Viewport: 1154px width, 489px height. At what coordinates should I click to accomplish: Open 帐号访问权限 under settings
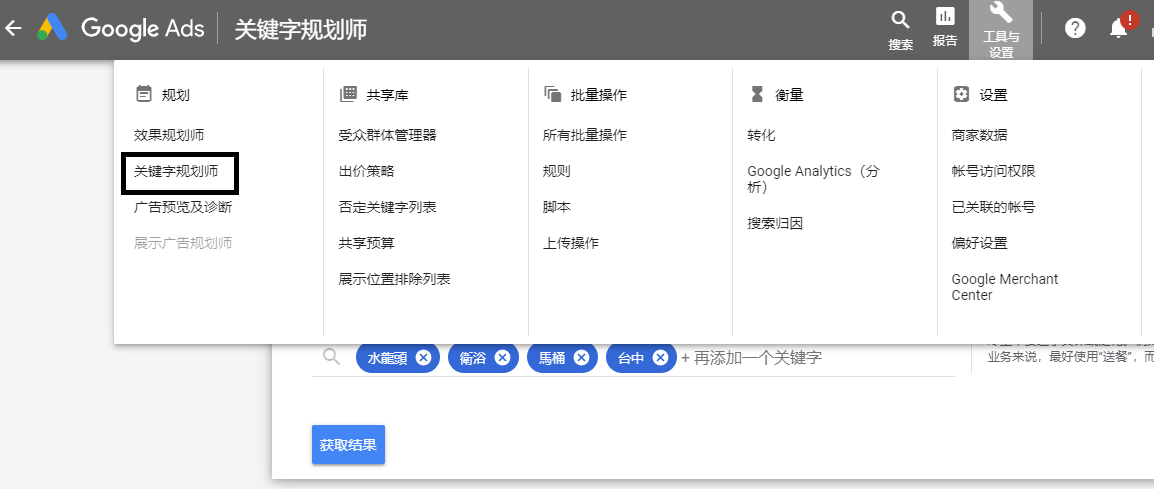tap(993, 171)
